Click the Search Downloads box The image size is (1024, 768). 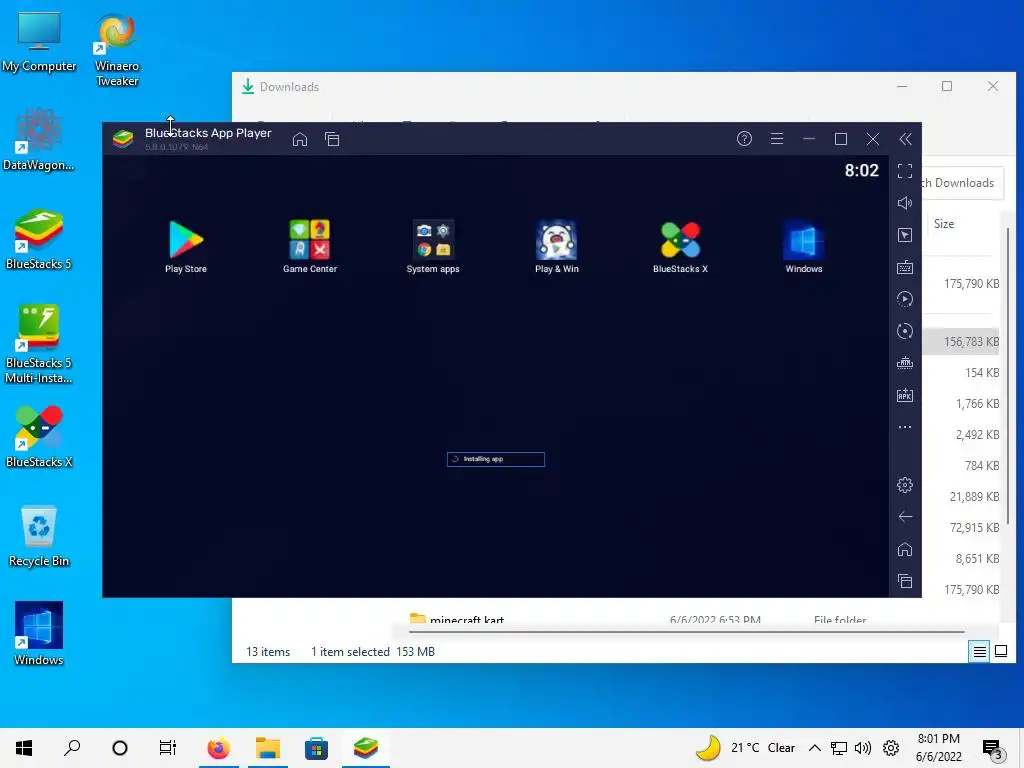(x=961, y=183)
